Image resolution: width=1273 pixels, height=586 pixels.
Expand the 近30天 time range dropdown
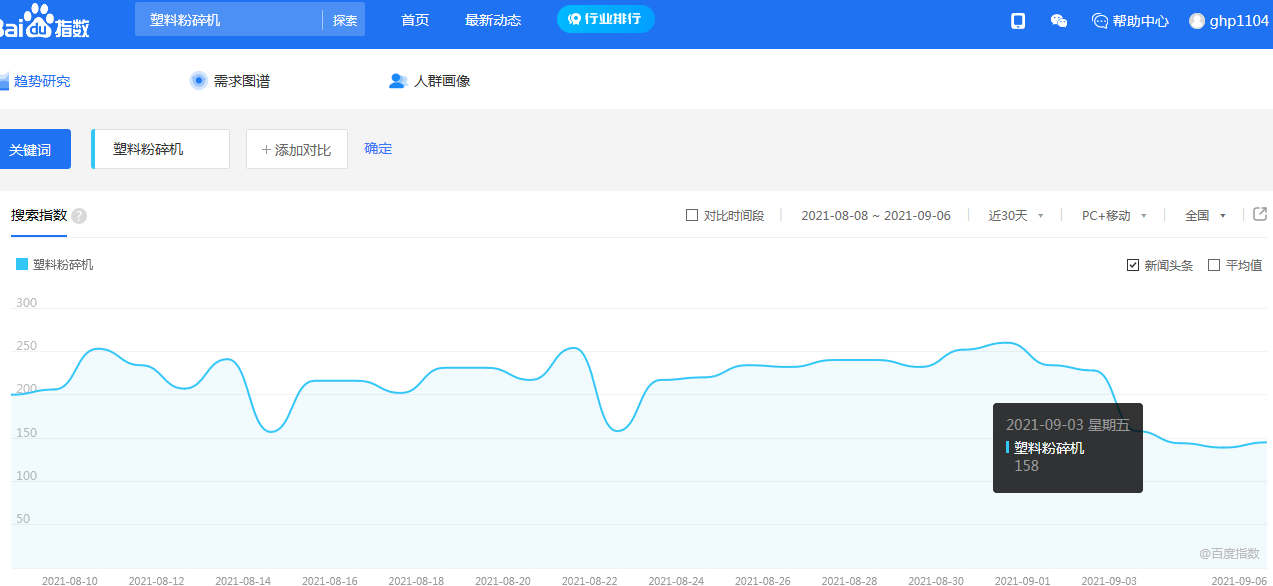1016,215
